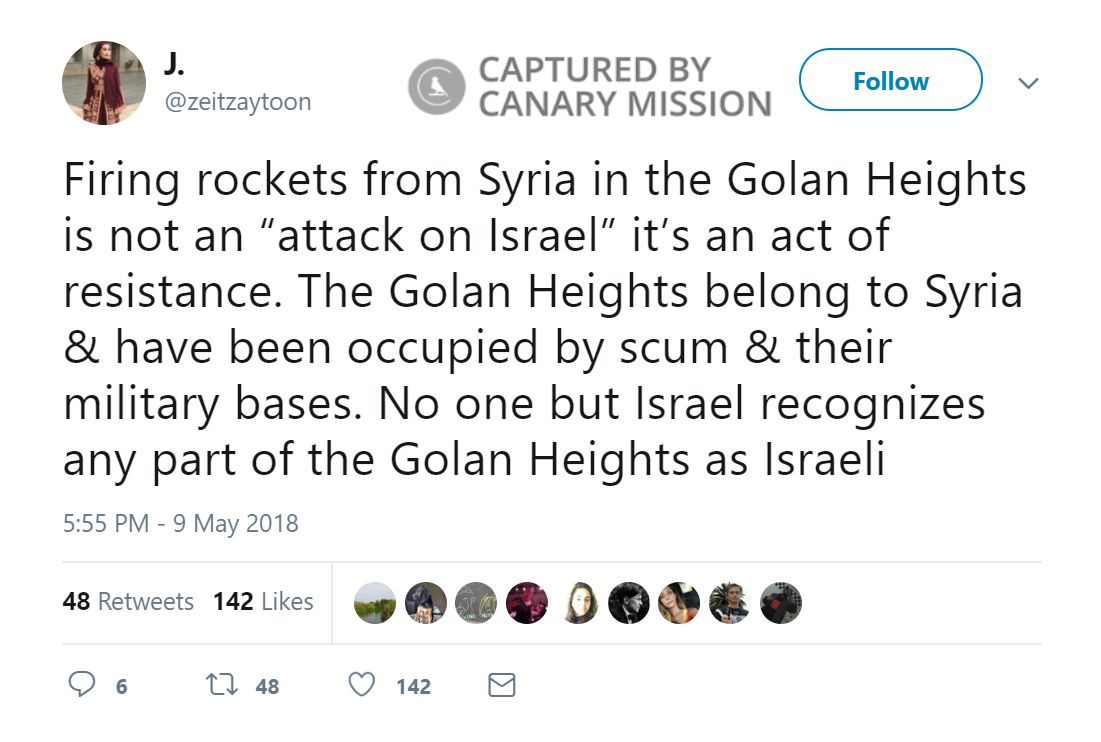This screenshot has width=1101, height=742.
Task: Click the @zeitzaytoon handle
Action: (236, 101)
